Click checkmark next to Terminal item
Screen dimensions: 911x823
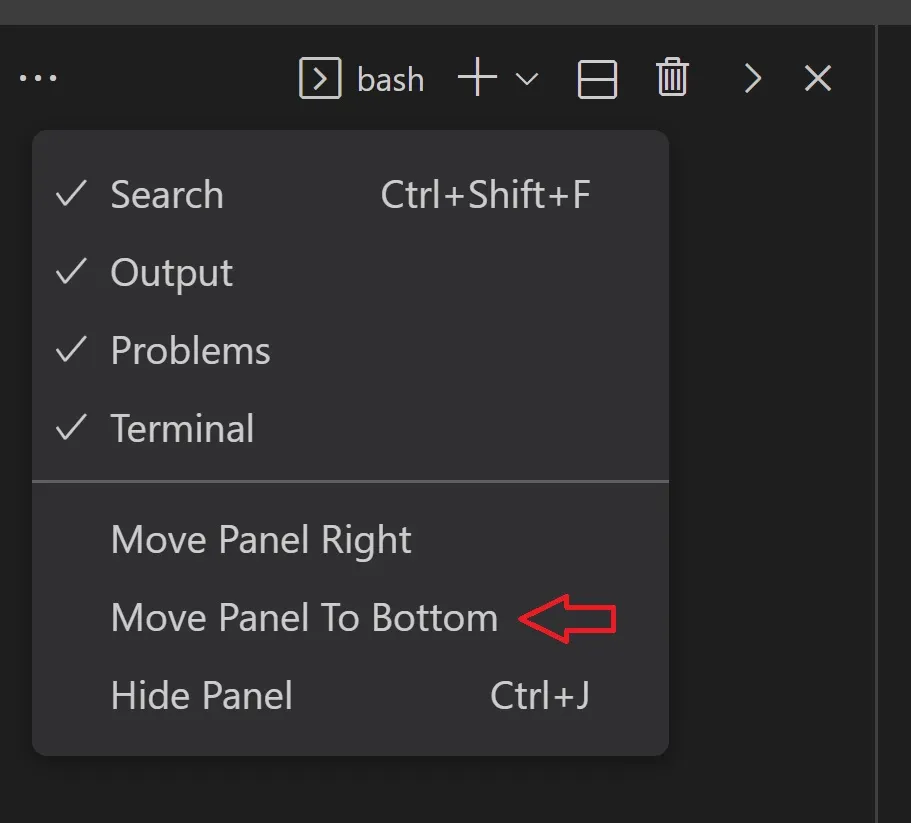point(71,428)
